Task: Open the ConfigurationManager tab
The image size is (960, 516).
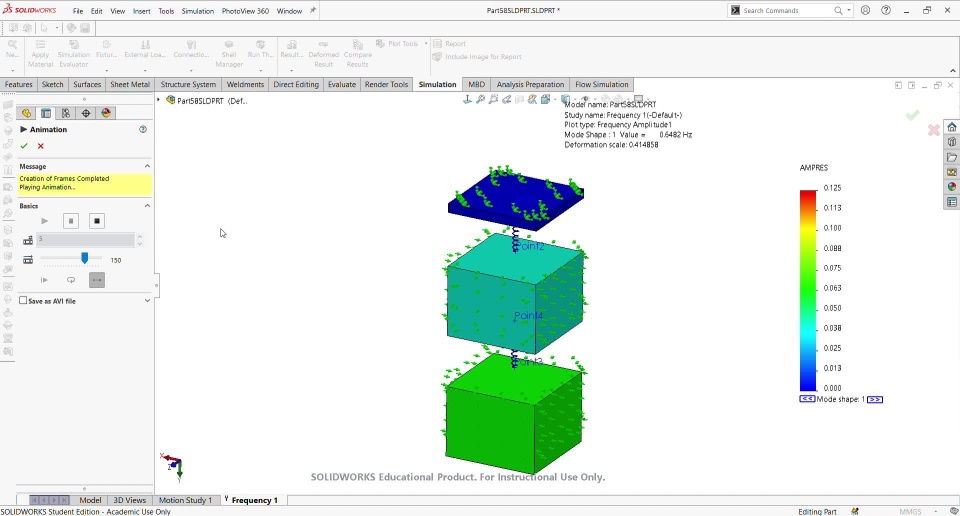Action: [66, 113]
